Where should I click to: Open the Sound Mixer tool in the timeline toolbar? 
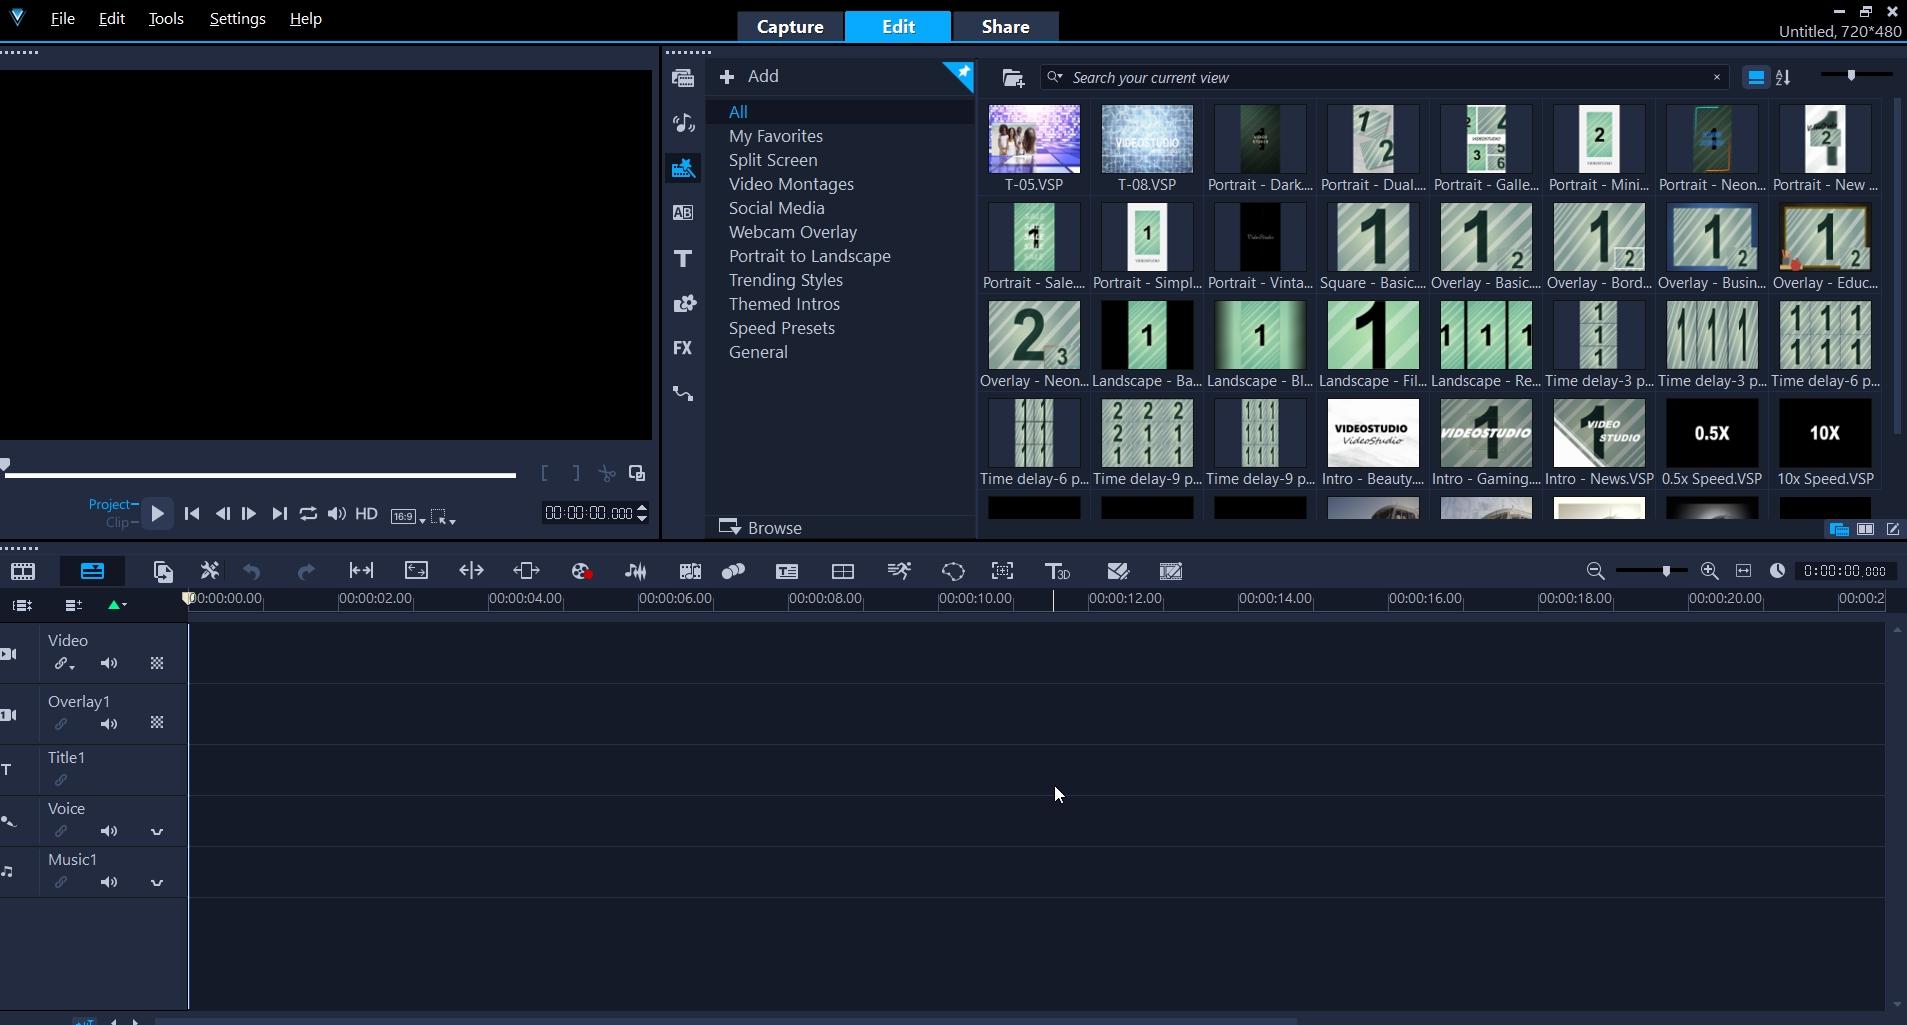tap(635, 571)
